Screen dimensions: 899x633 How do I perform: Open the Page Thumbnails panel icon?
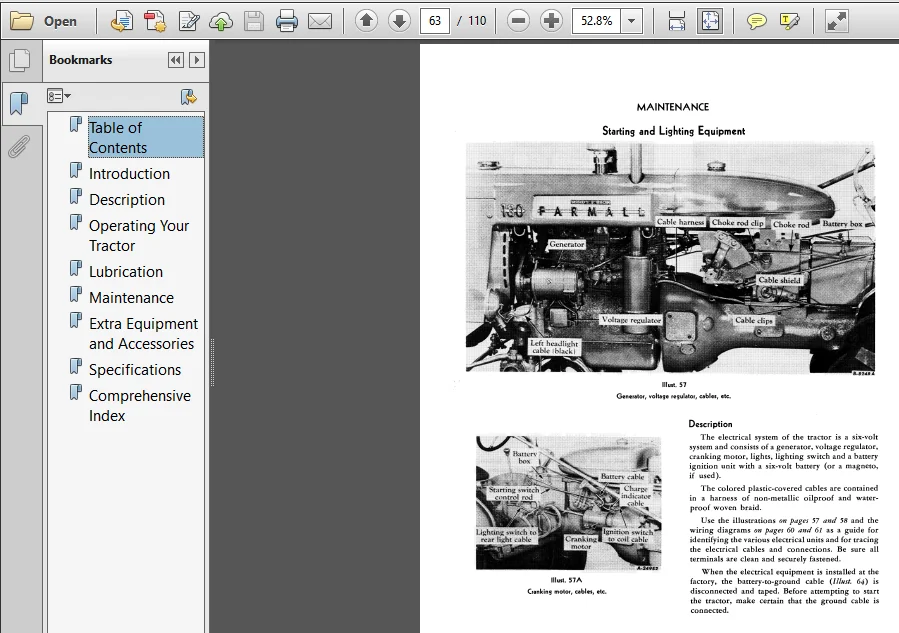click(20, 60)
